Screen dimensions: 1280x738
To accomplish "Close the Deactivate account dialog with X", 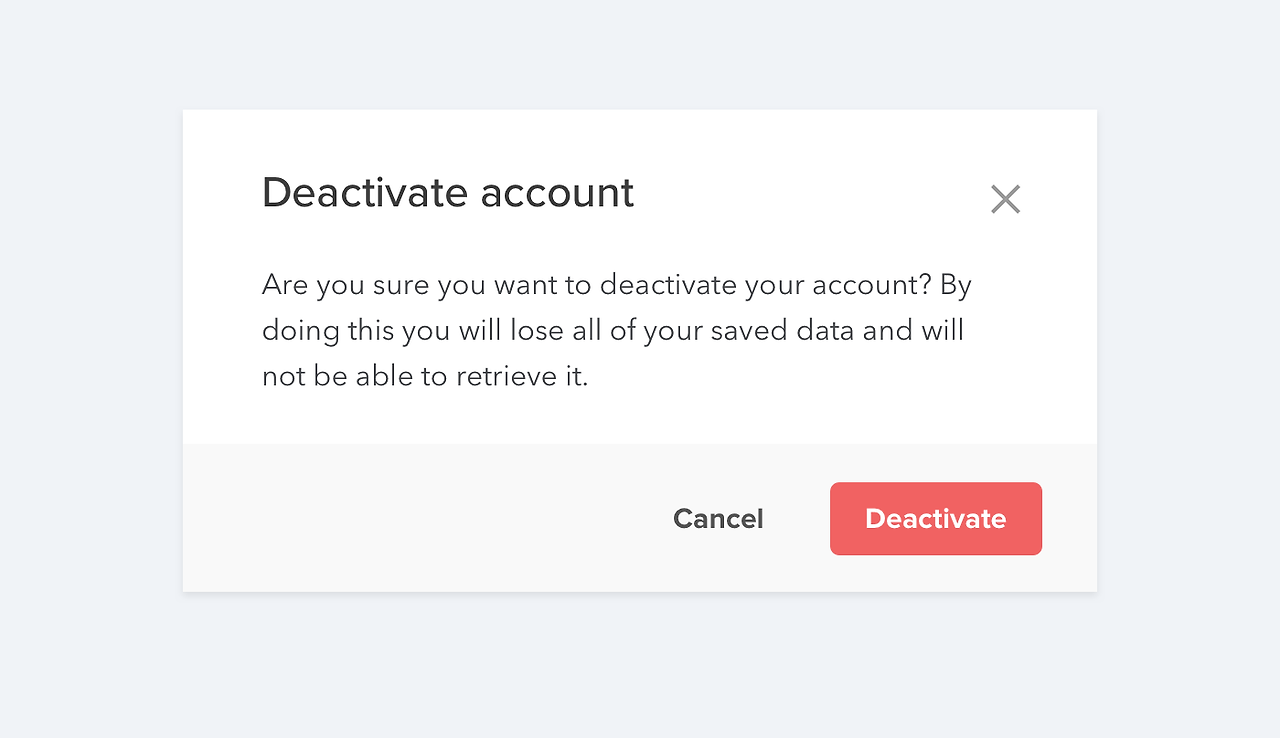I will click(x=1005, y=199).
